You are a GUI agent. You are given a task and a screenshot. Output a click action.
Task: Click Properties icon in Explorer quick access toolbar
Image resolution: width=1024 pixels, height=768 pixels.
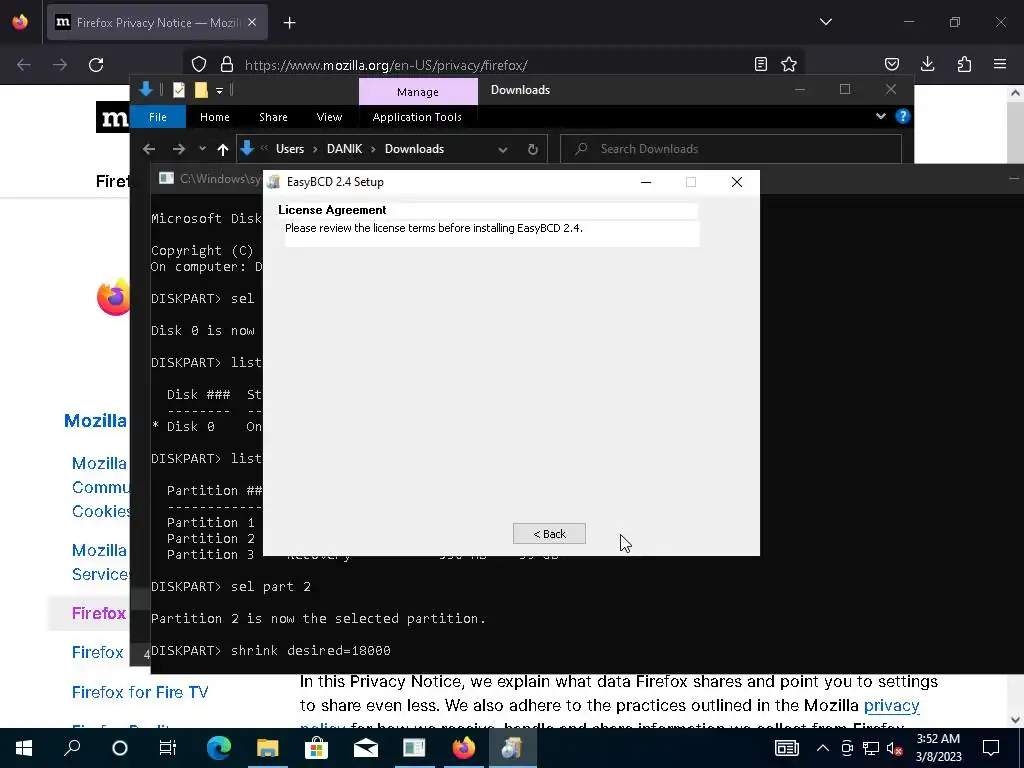(x=178, y=90)
